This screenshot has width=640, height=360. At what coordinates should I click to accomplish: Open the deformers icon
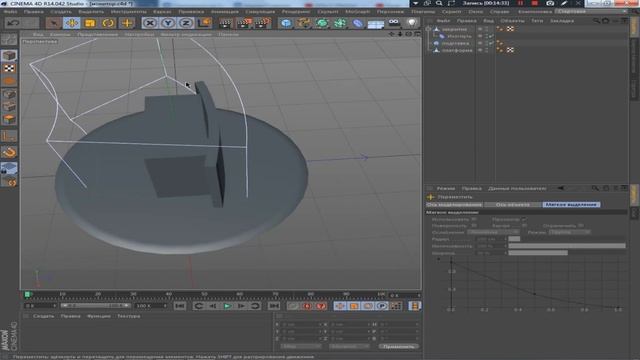point(358,23)
